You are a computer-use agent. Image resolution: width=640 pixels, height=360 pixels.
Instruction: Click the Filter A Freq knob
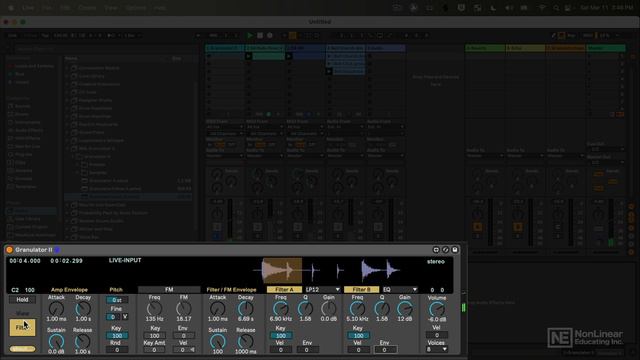[280, 309]
